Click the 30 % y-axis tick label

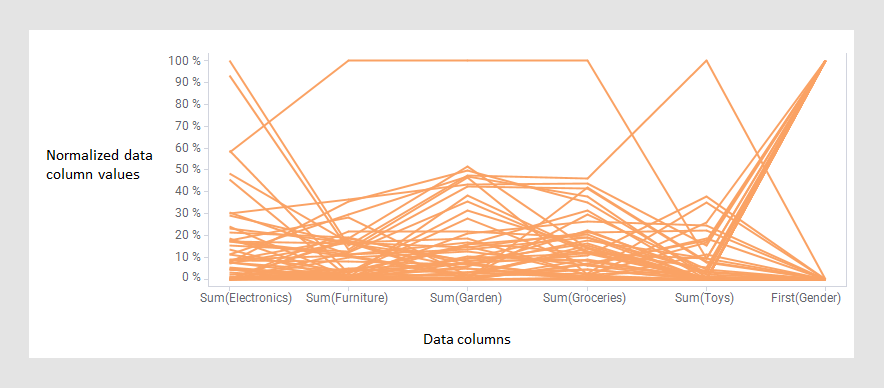(x=187, y=213)
